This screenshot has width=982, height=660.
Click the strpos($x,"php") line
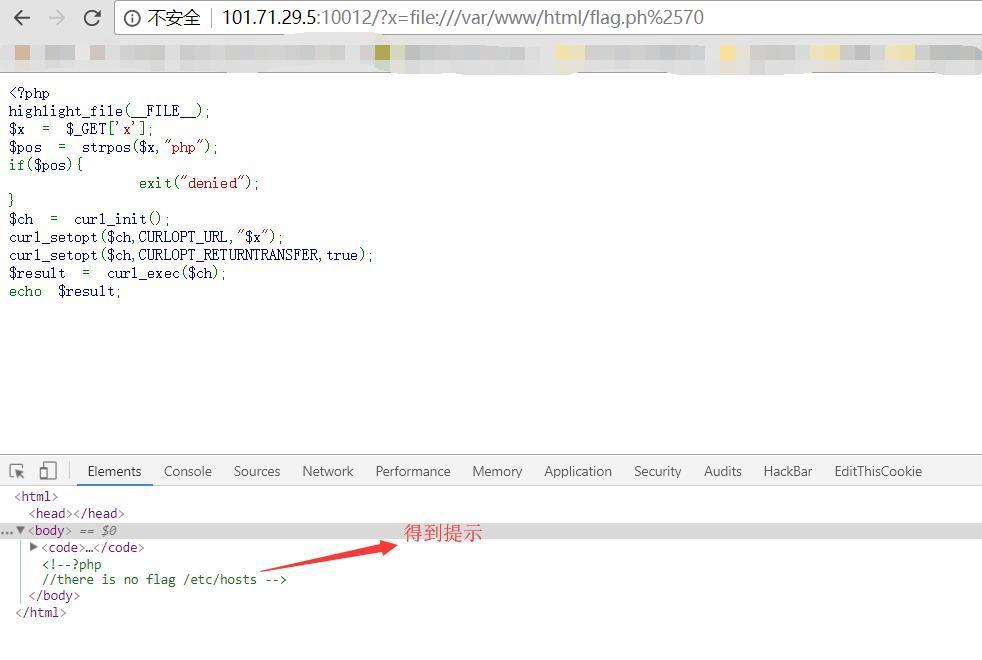coord(113,147)
